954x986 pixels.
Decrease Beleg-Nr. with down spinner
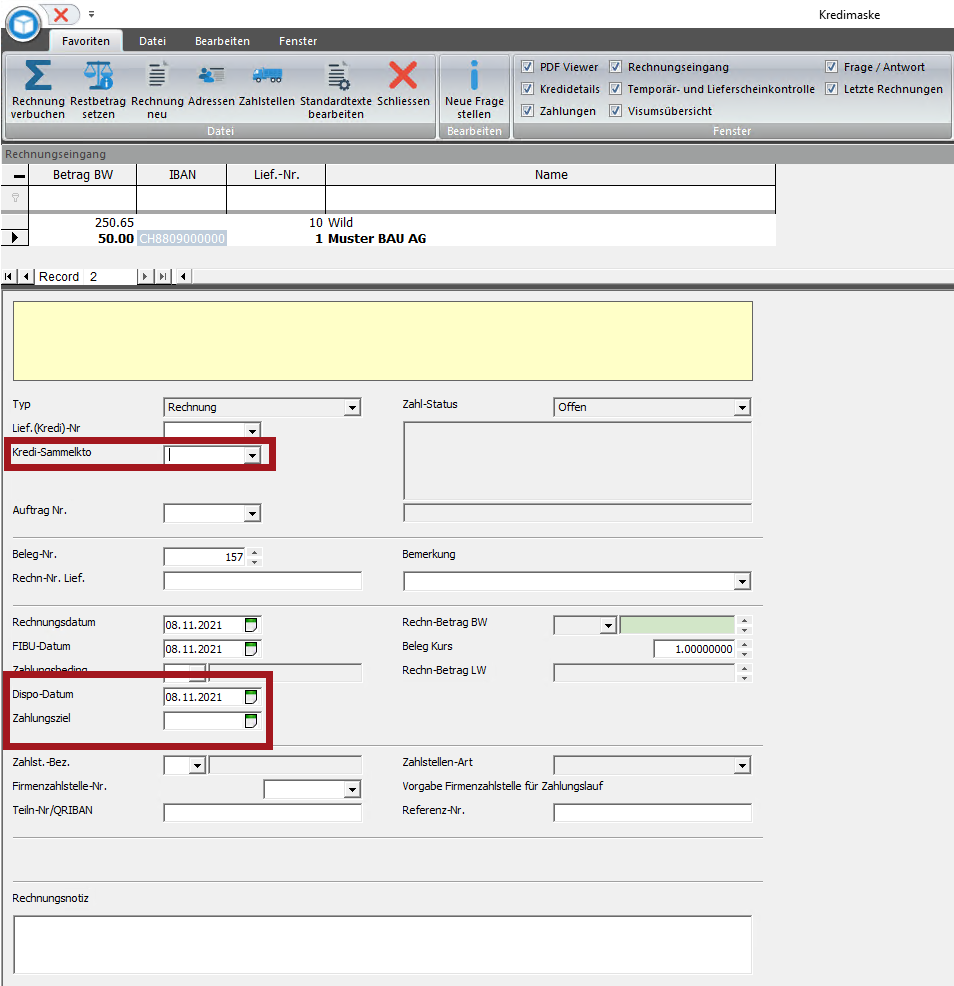coord(255,562)
